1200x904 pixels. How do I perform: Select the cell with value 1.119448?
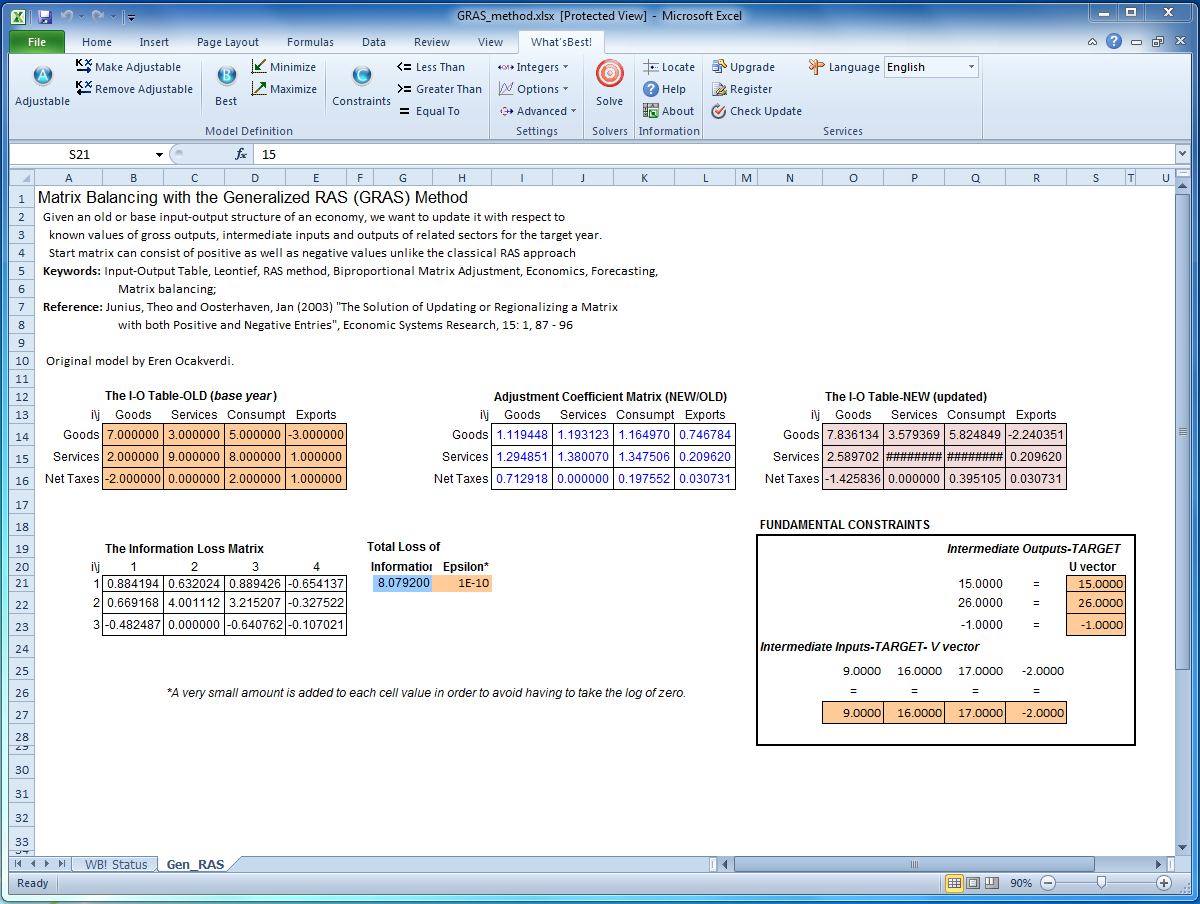(x=522, y=435)
